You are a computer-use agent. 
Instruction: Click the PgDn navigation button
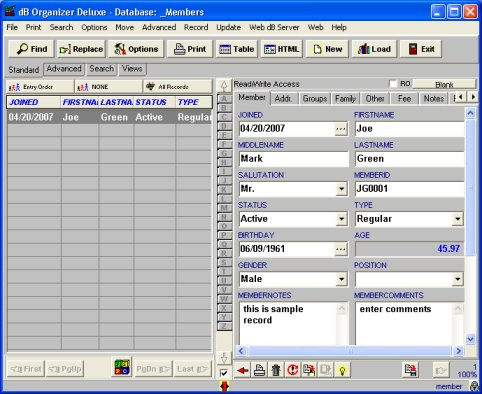pos(153,369)
